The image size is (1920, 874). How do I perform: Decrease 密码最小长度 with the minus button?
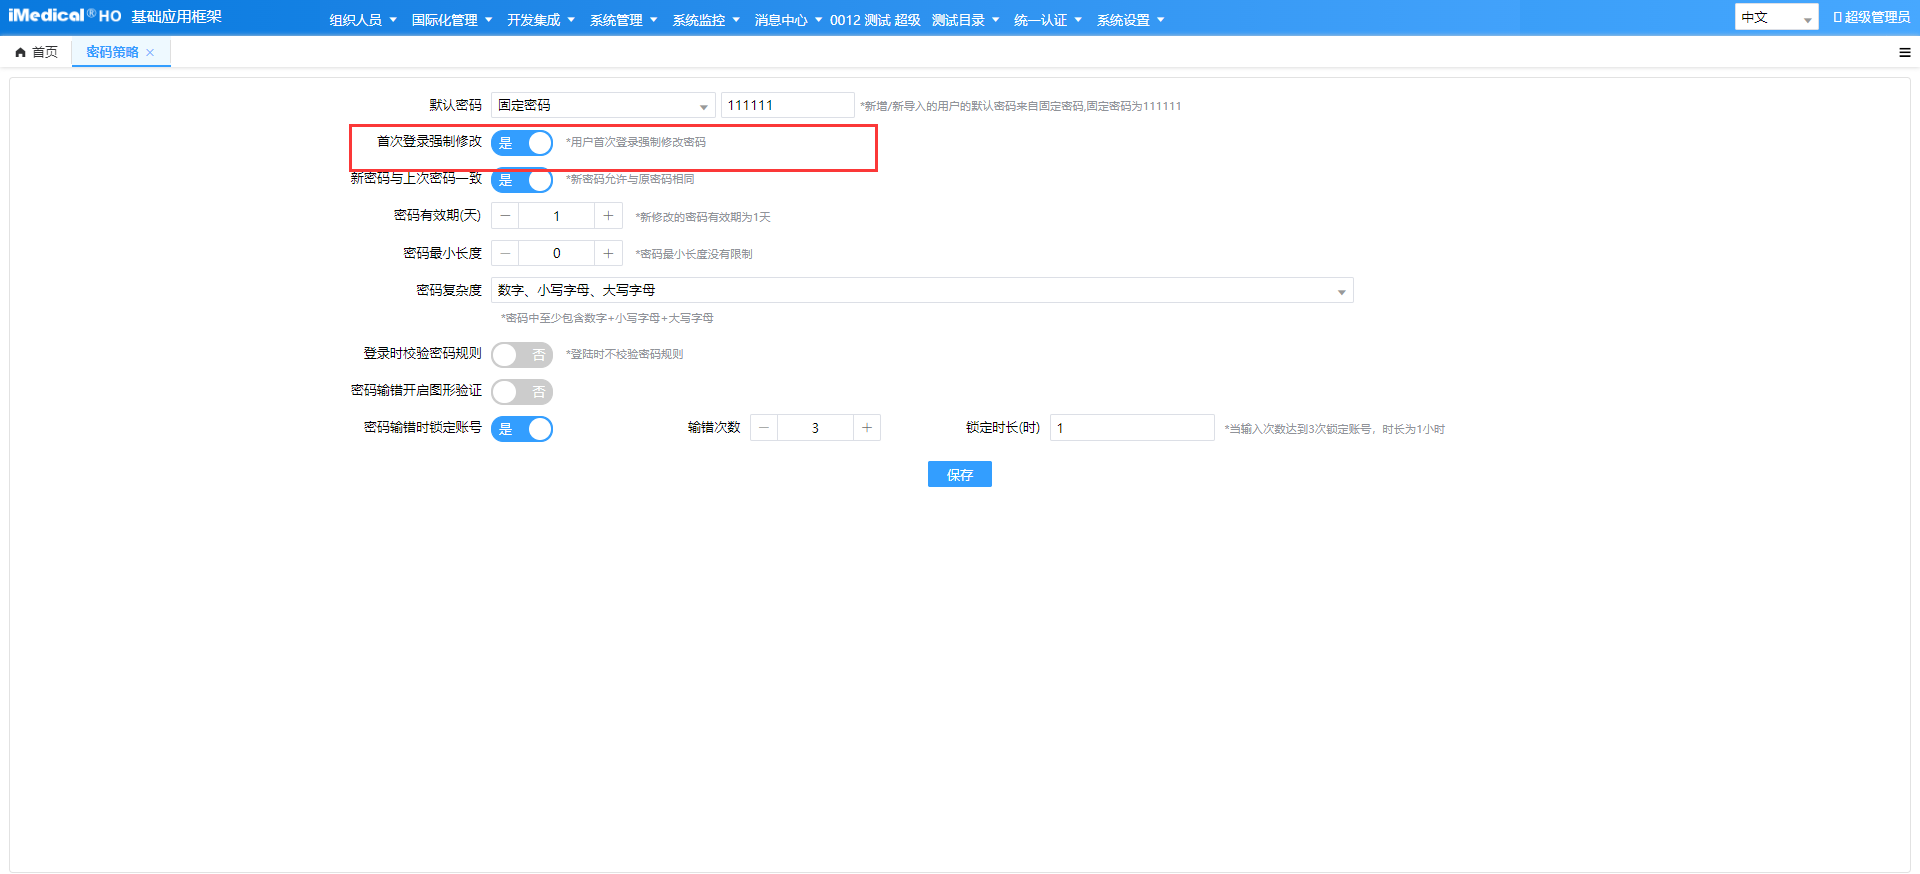(505, 254)
